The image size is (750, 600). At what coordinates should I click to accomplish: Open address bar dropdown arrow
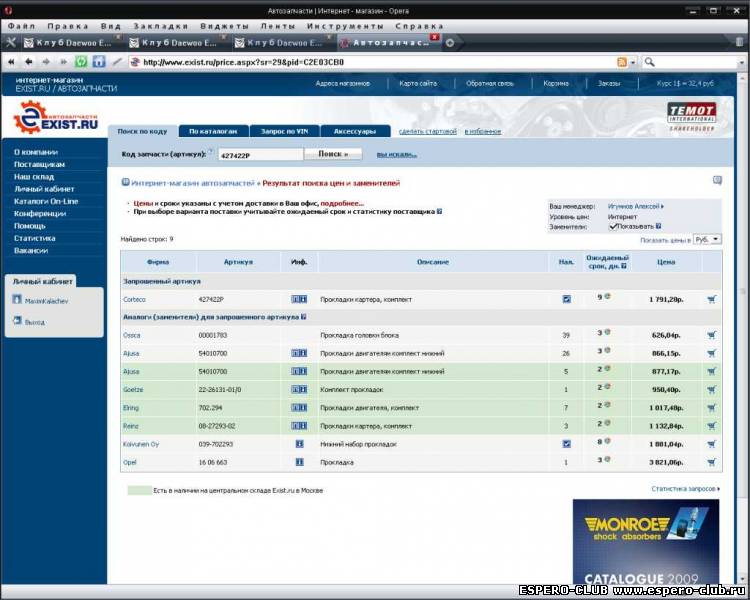coord(633,63)
